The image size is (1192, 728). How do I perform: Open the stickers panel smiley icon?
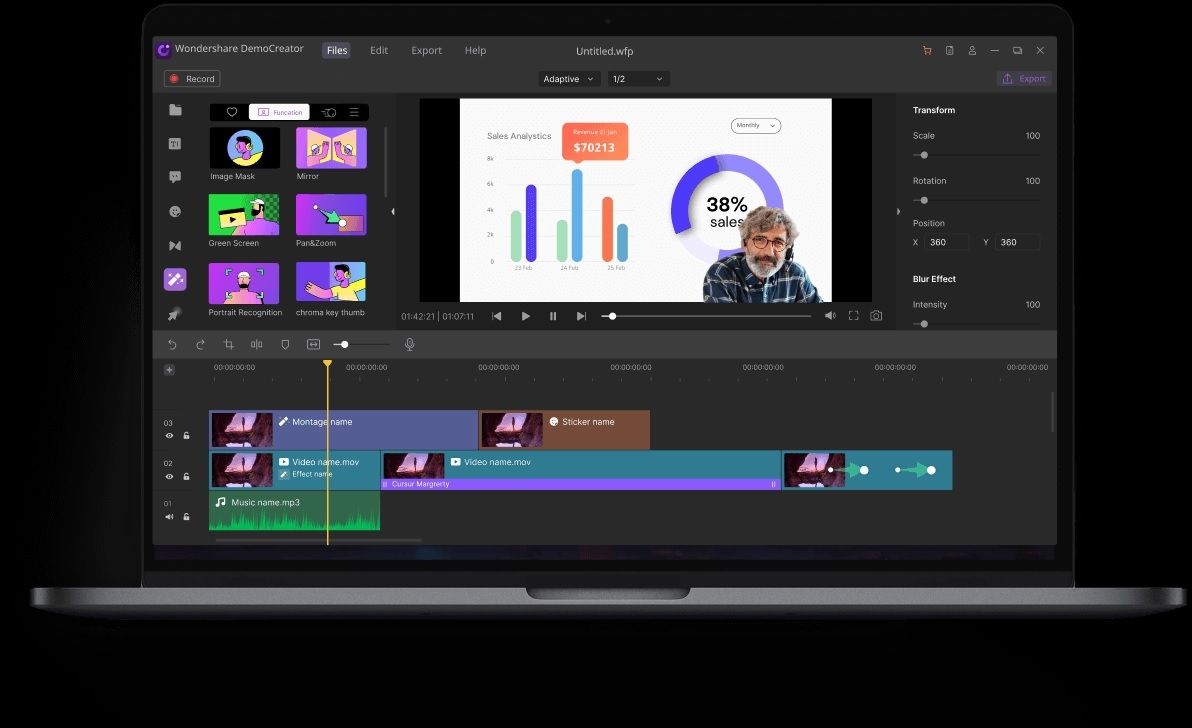pos(175,212)
